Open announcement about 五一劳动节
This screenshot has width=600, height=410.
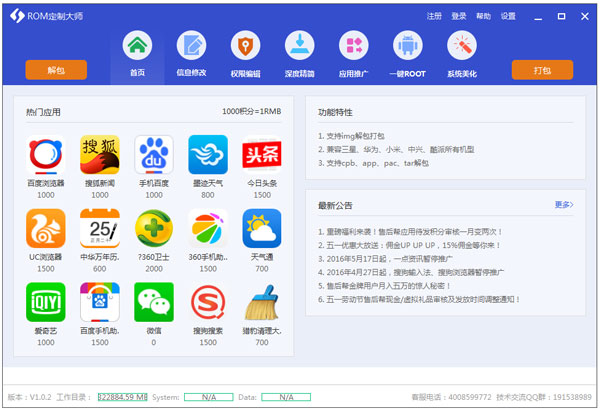(x=419, y=299)
